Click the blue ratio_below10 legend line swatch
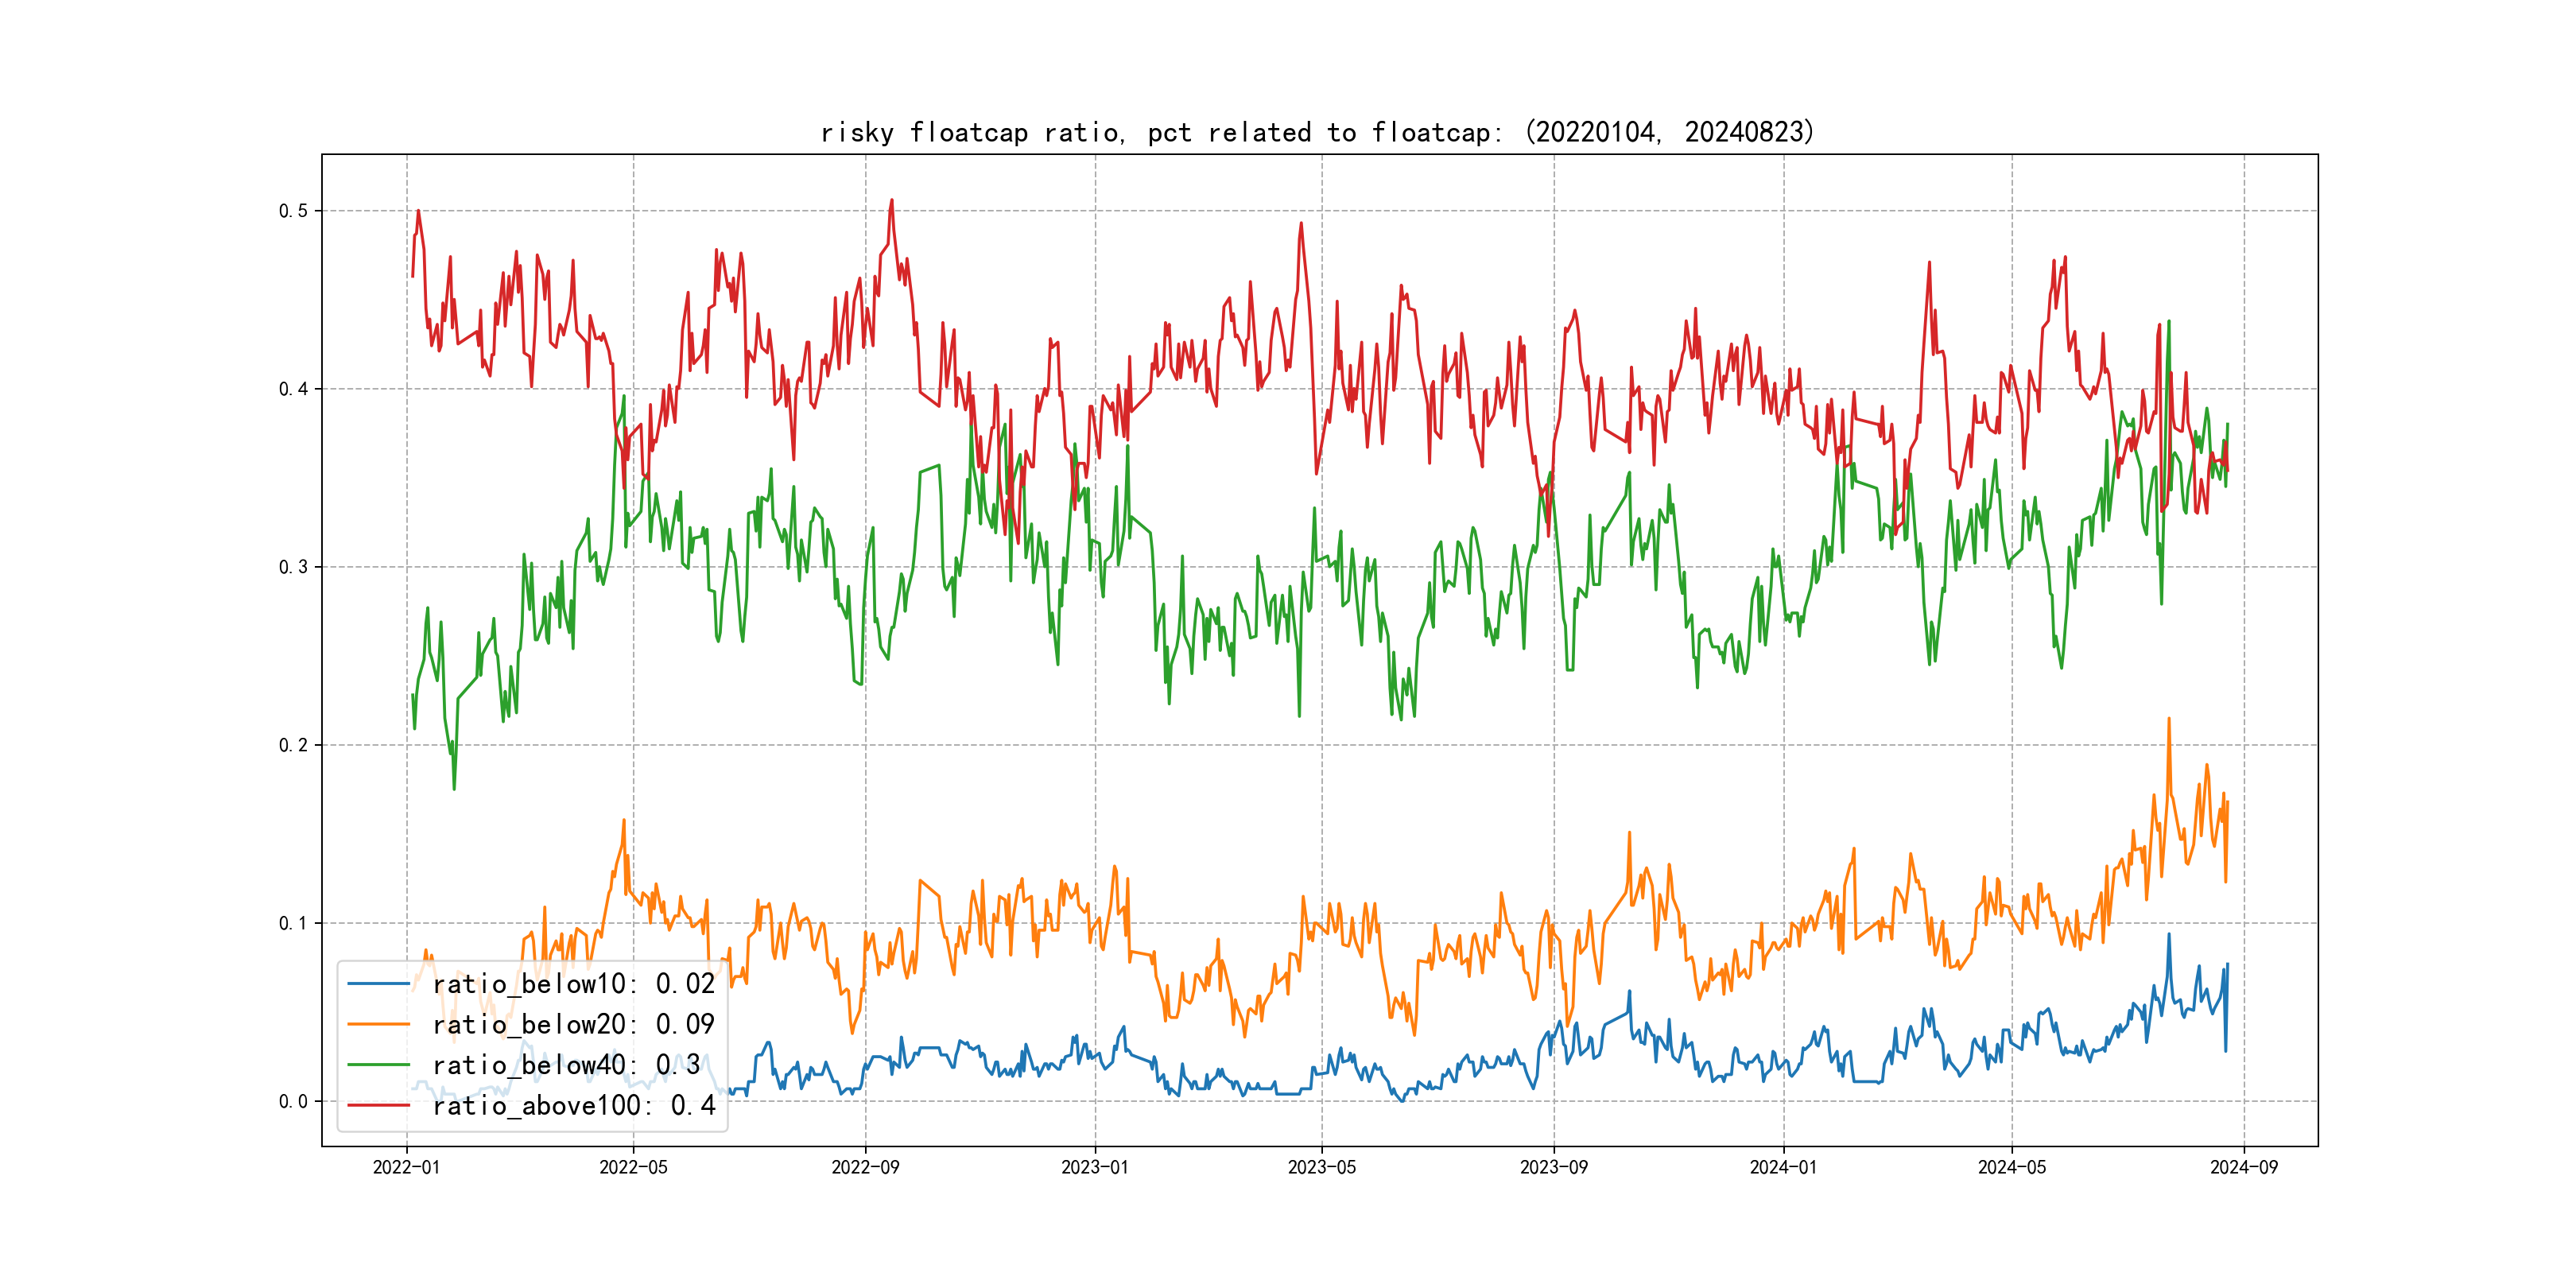The image size is (2576, 1288). (378, 984)
